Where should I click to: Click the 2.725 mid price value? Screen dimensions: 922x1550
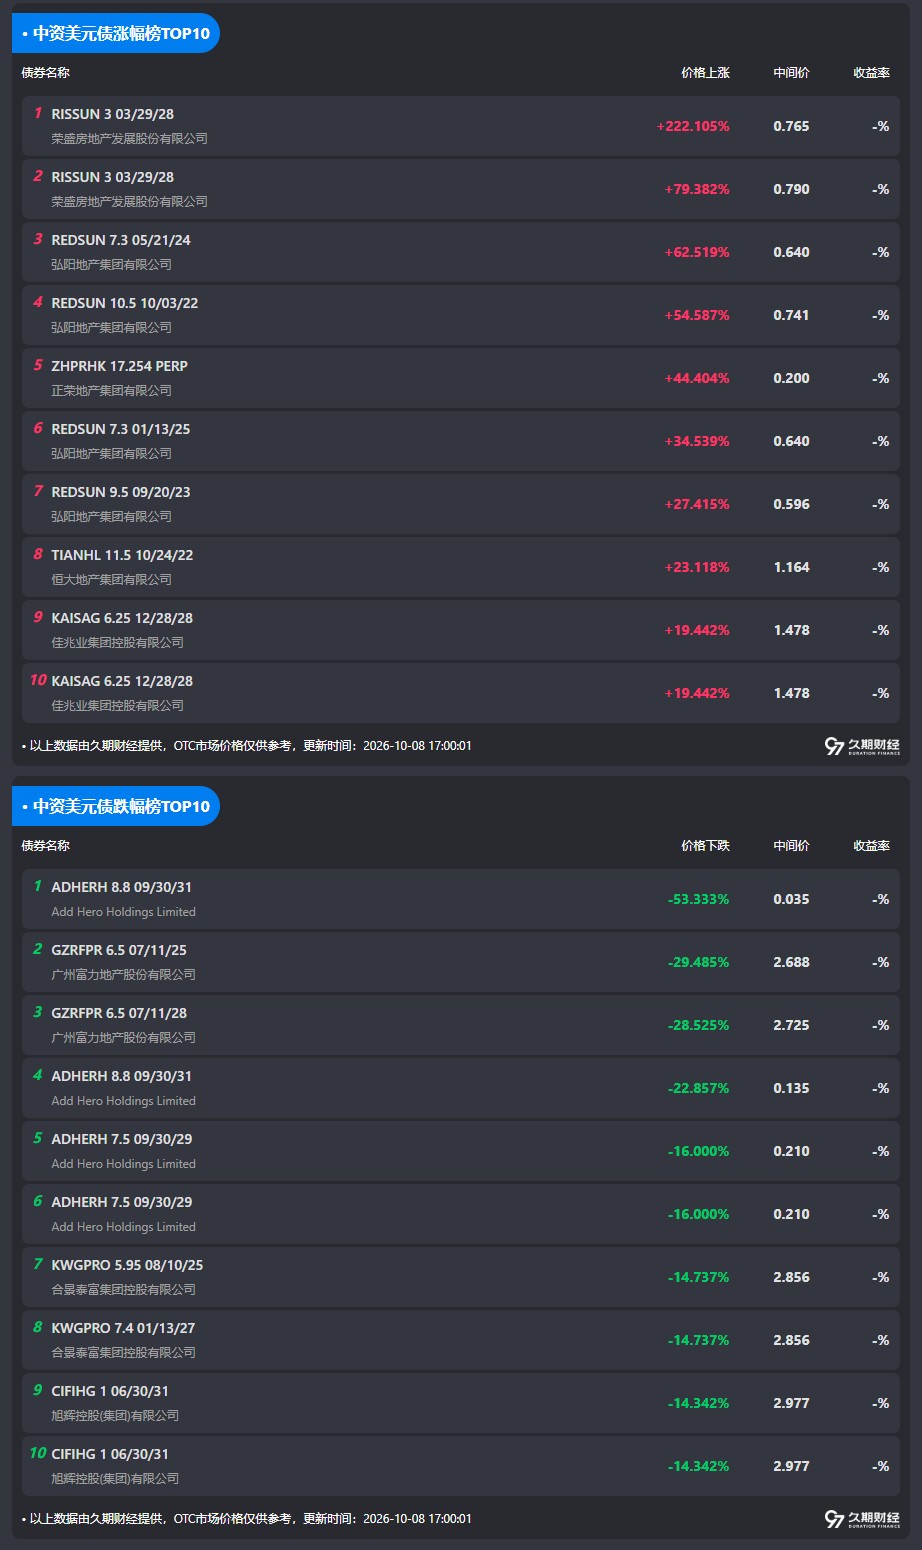(x=791, y=1026)
